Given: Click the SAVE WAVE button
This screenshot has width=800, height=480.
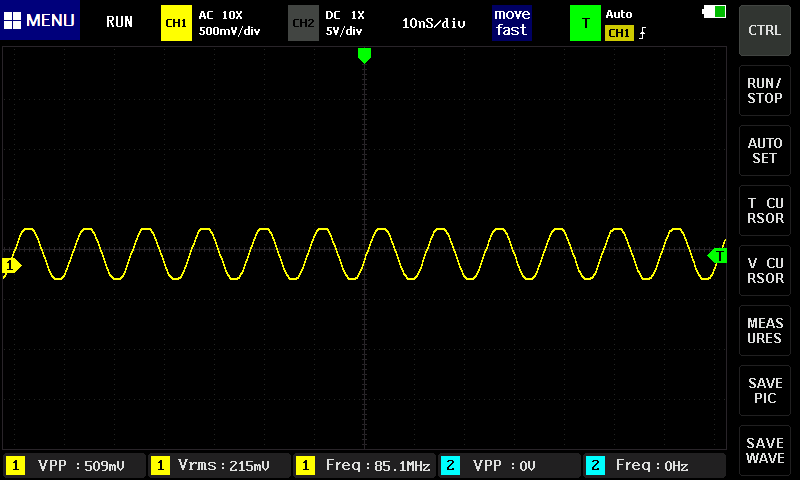Looking at the screenshot, I should pyautogui.click(x=765, y=451).
